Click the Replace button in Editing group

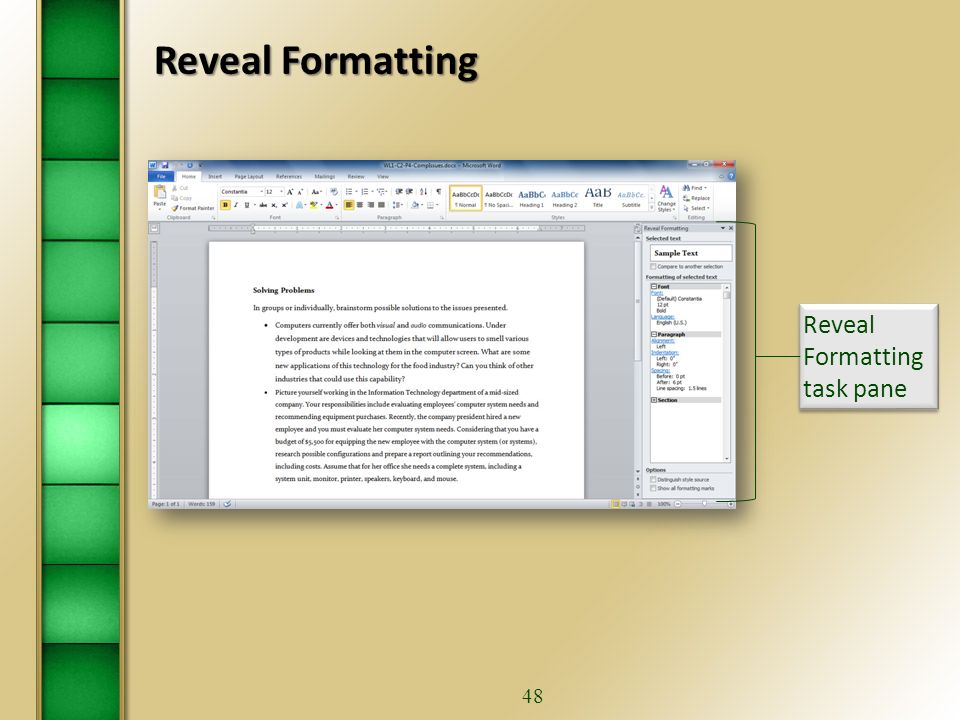[x=697, y=198]
